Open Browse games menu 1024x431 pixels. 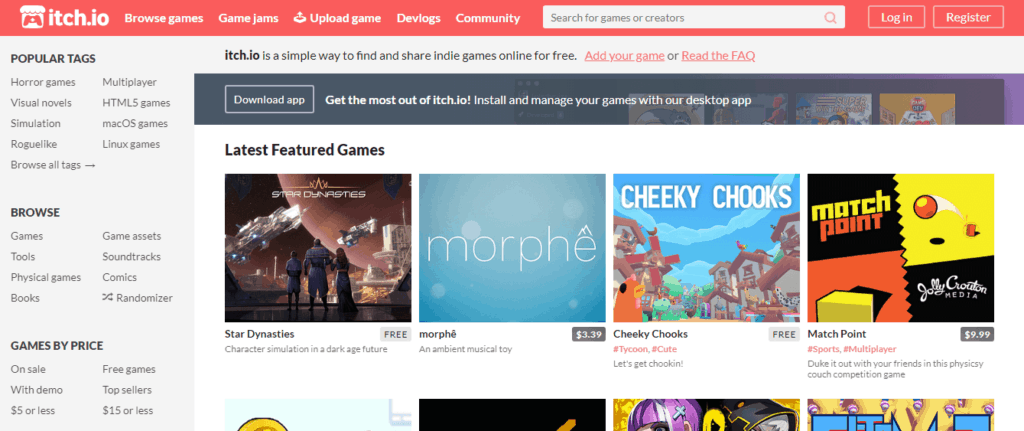pyautogui.click(x=164, y=18)
